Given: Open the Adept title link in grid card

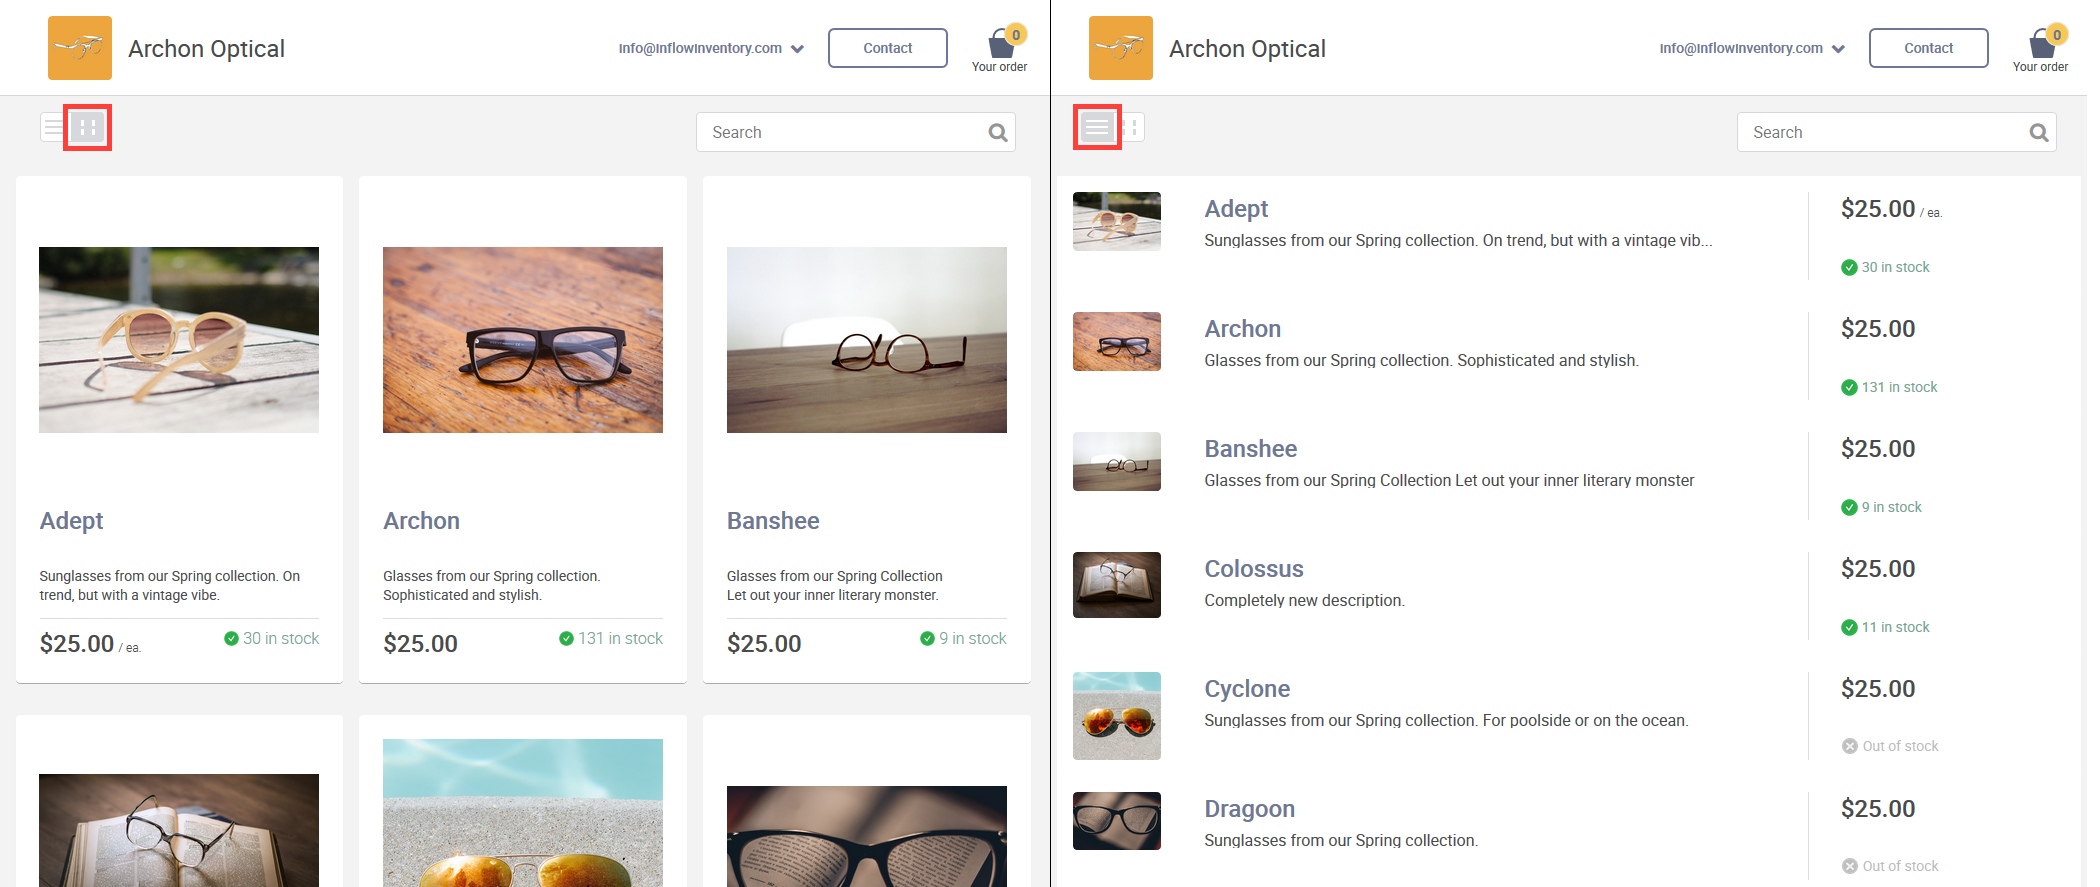Looking at the screenshot, I should (72, 521).
